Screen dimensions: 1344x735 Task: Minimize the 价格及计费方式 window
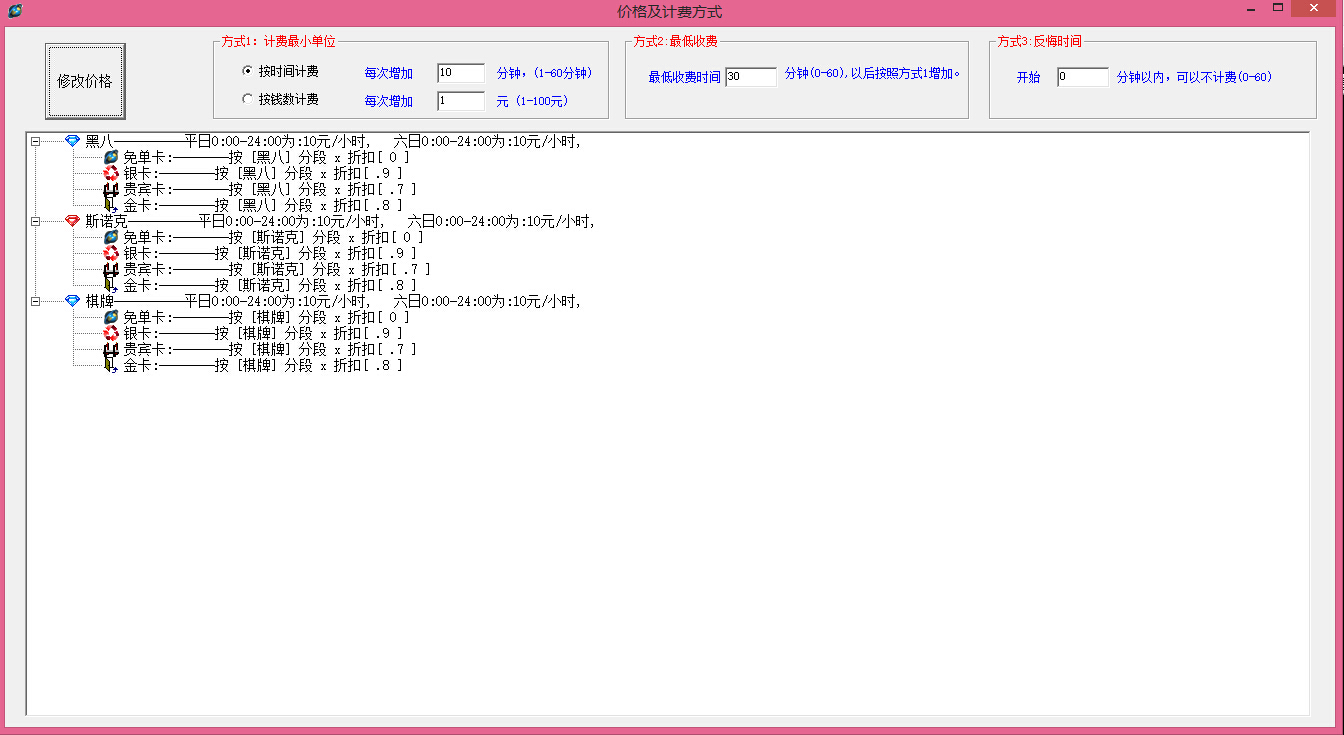[1251, 9]
